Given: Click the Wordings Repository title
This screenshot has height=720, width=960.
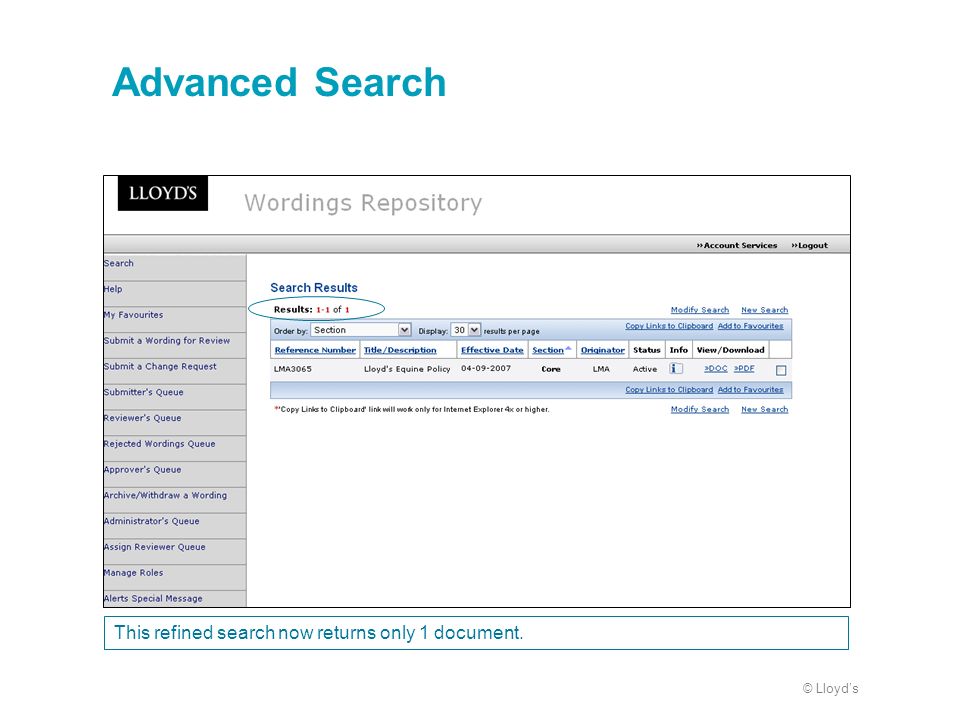Looking at the screenshot, I should tap(363, 203).
